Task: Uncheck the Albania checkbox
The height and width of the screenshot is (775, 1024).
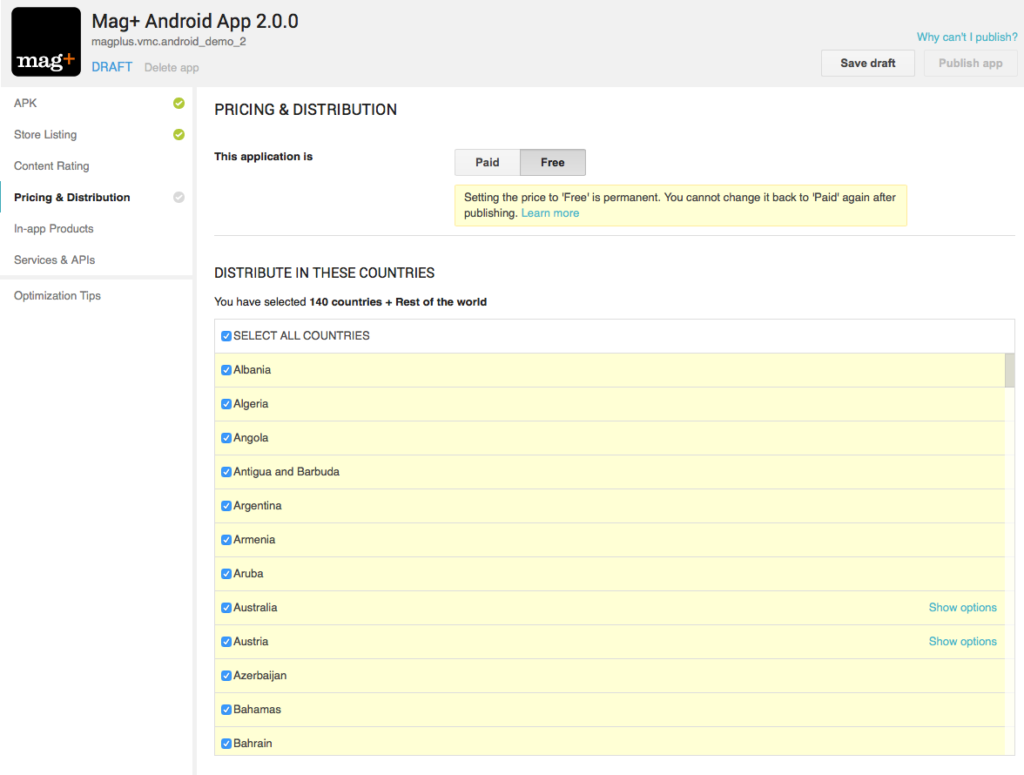Action: coord(226,370)
